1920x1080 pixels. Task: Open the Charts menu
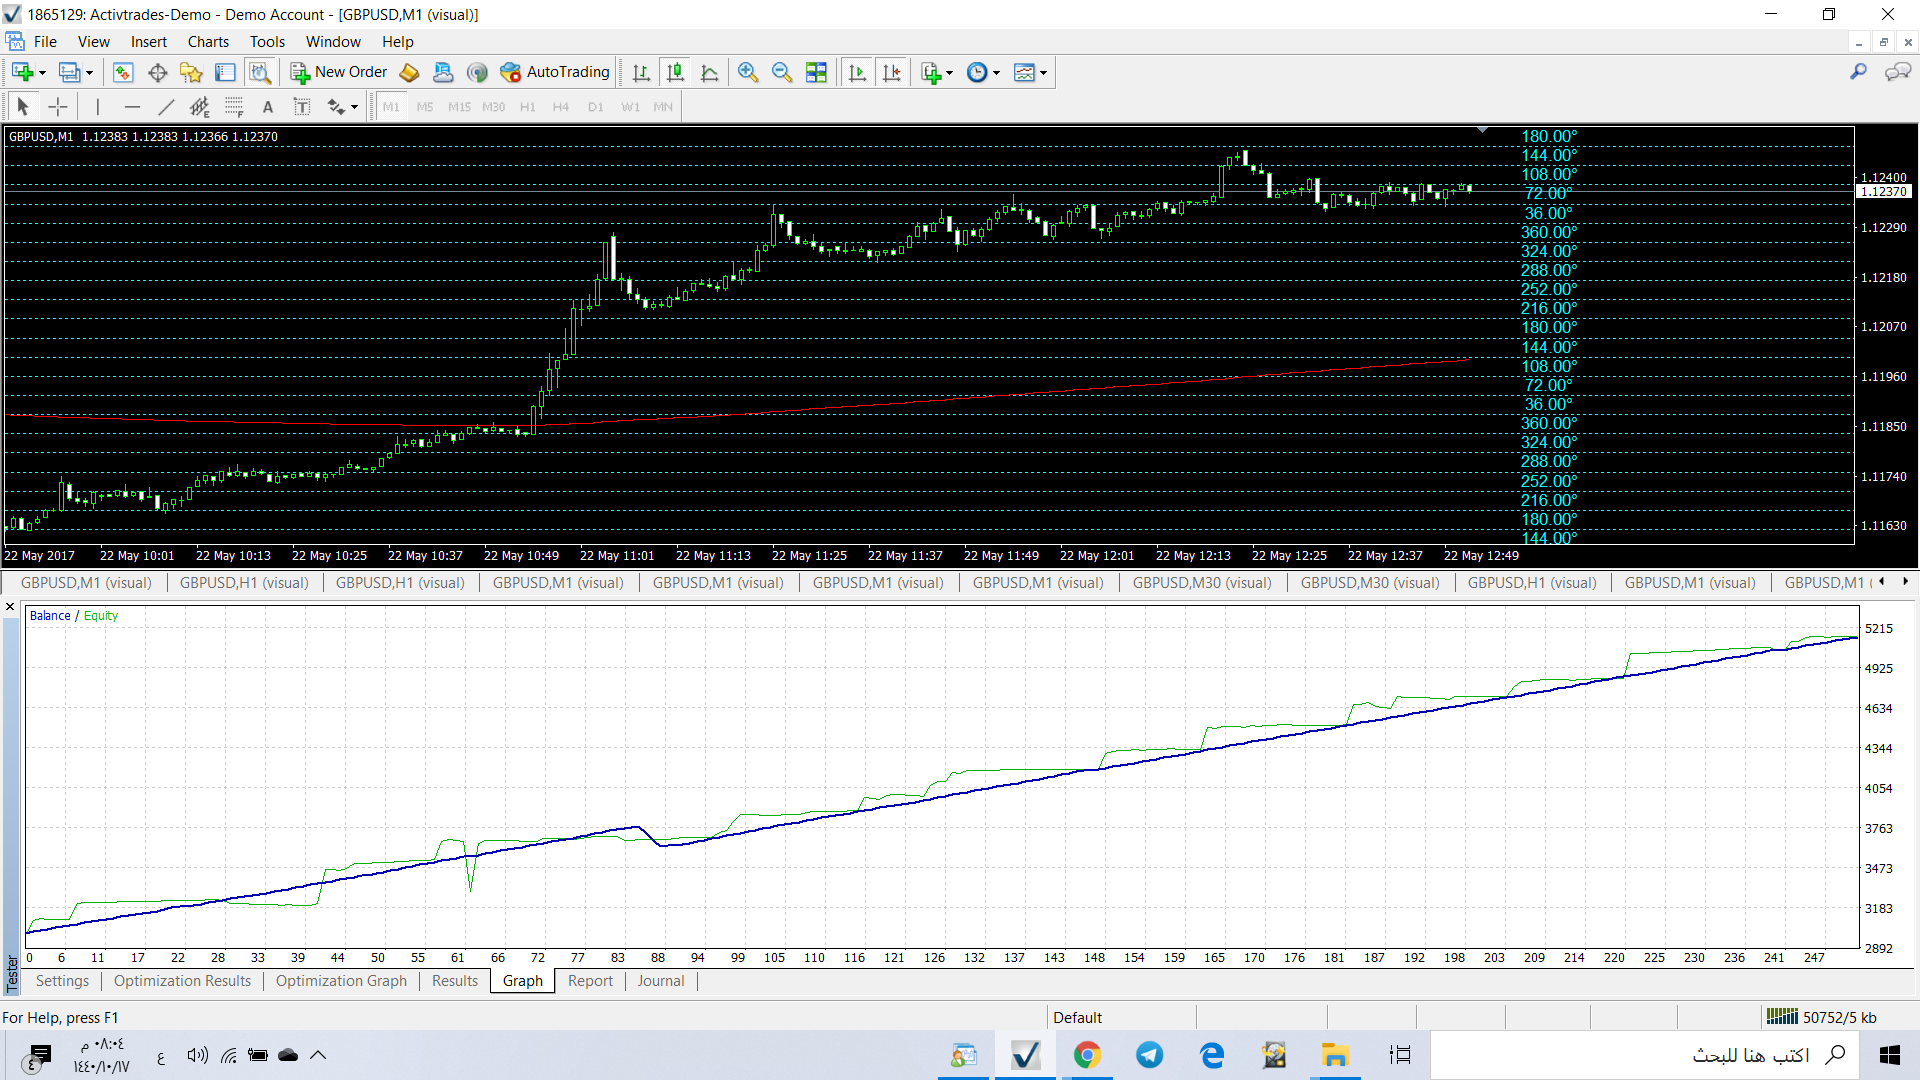point(208,42)
